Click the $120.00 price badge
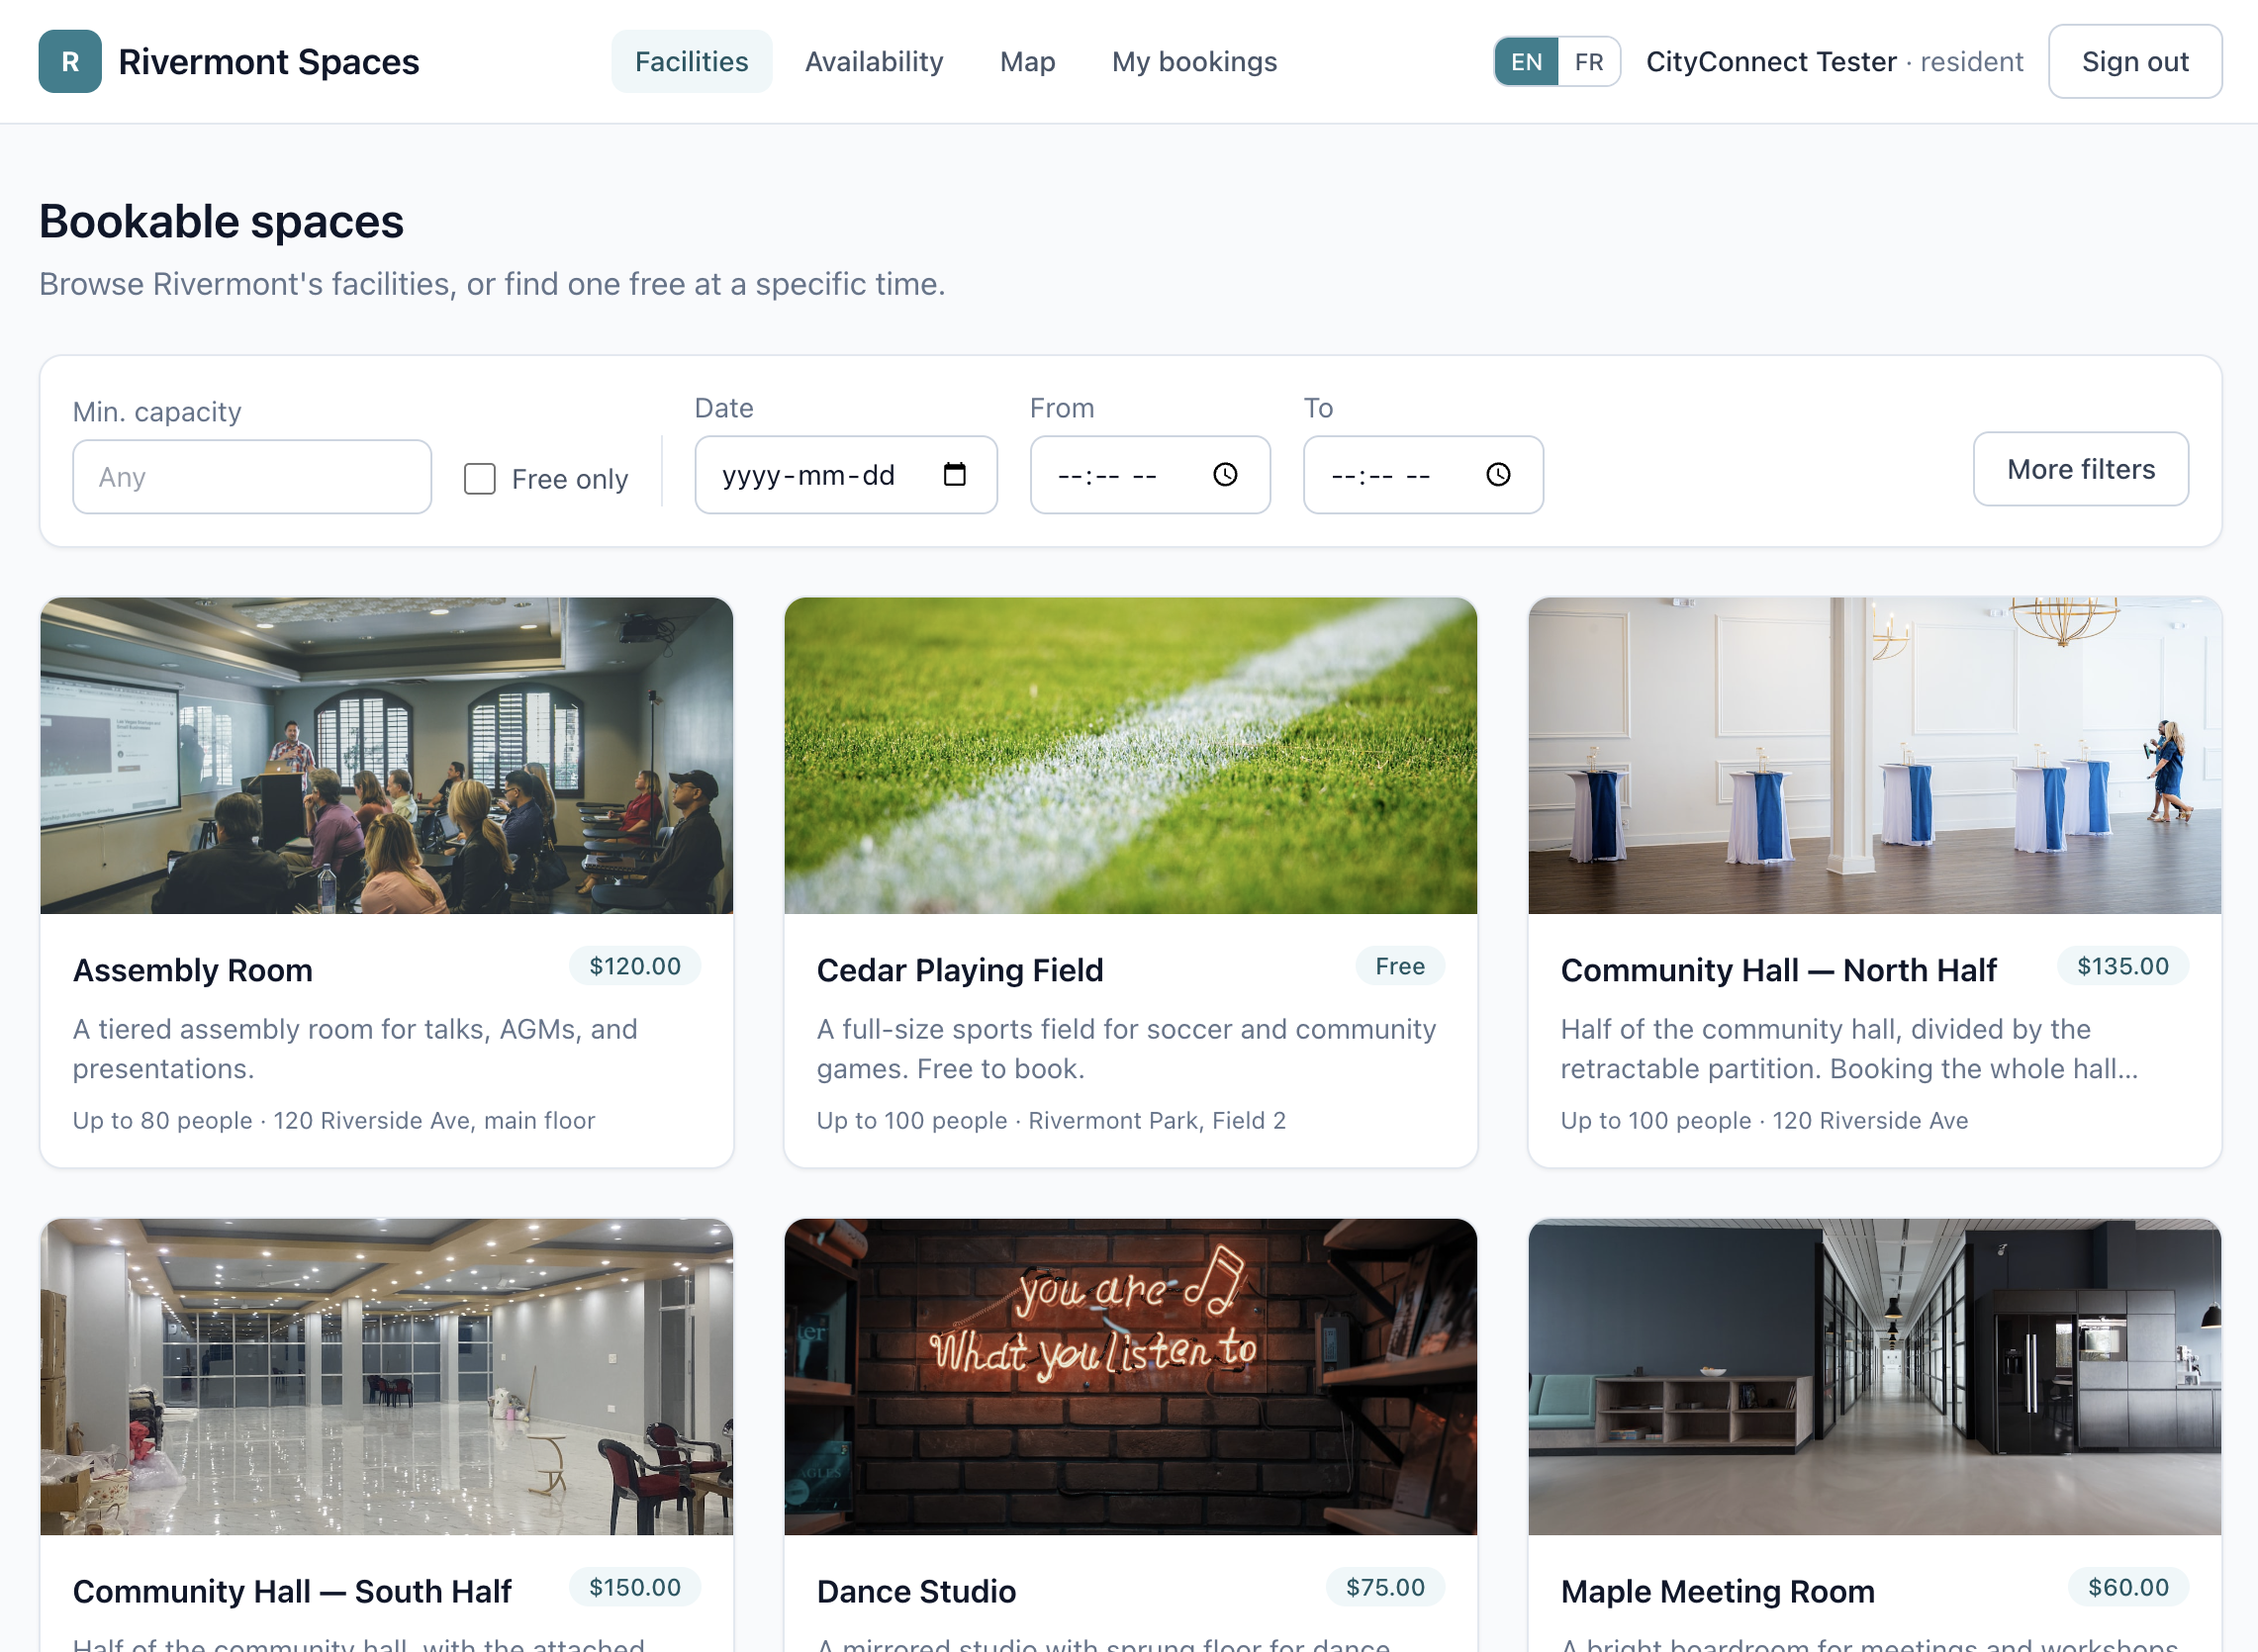 pos(635,966)
